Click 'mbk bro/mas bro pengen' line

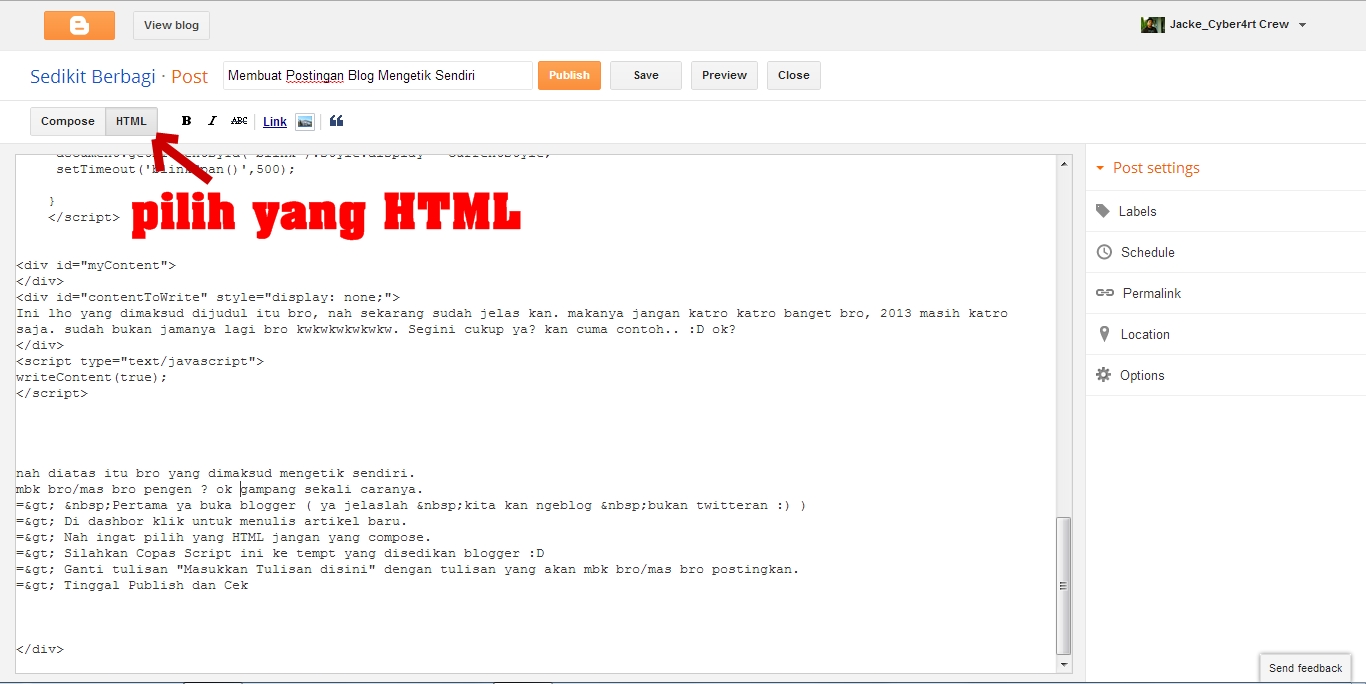click(x=220, y=489)
